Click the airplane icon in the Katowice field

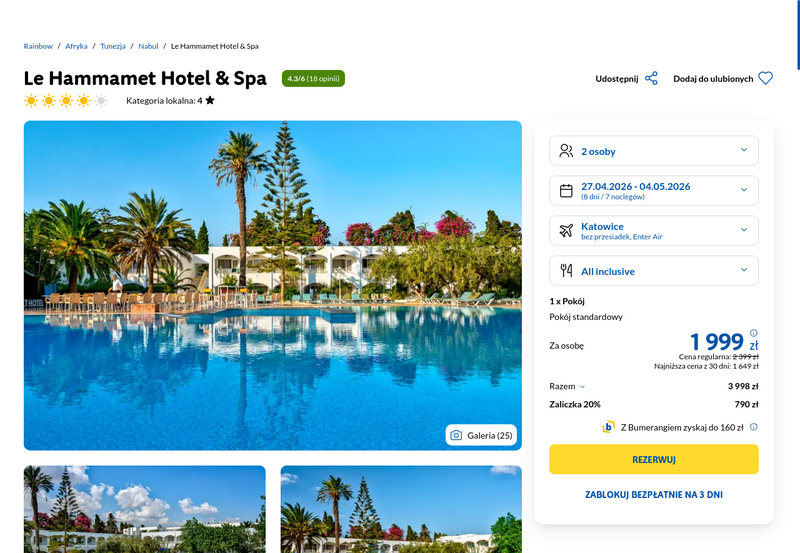point(566,231)
